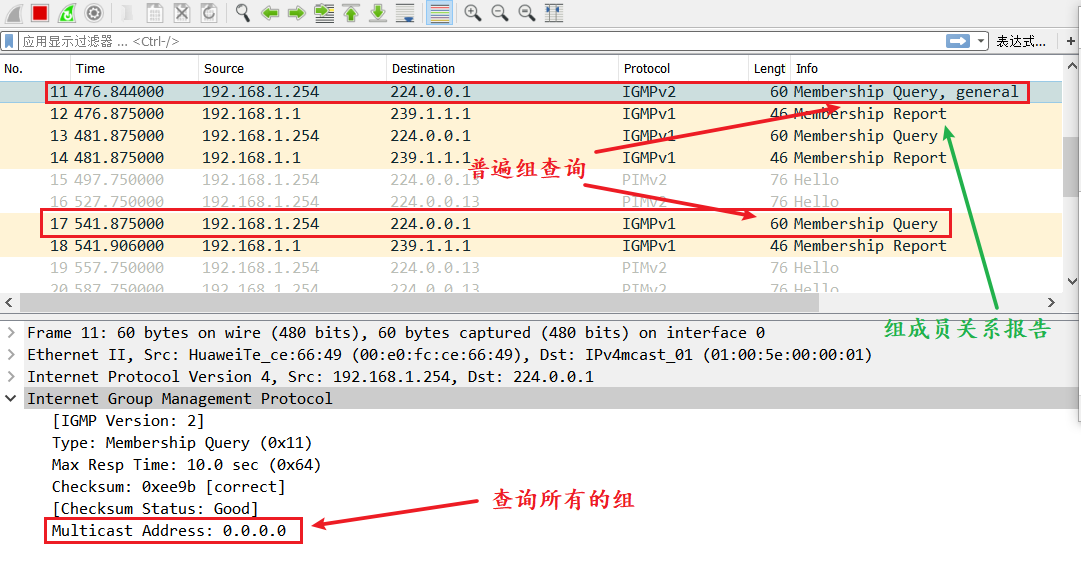This screenshot has height=580, width=1081.
Task: Select packet 12 Membership Report row
Action: point(531,114)
